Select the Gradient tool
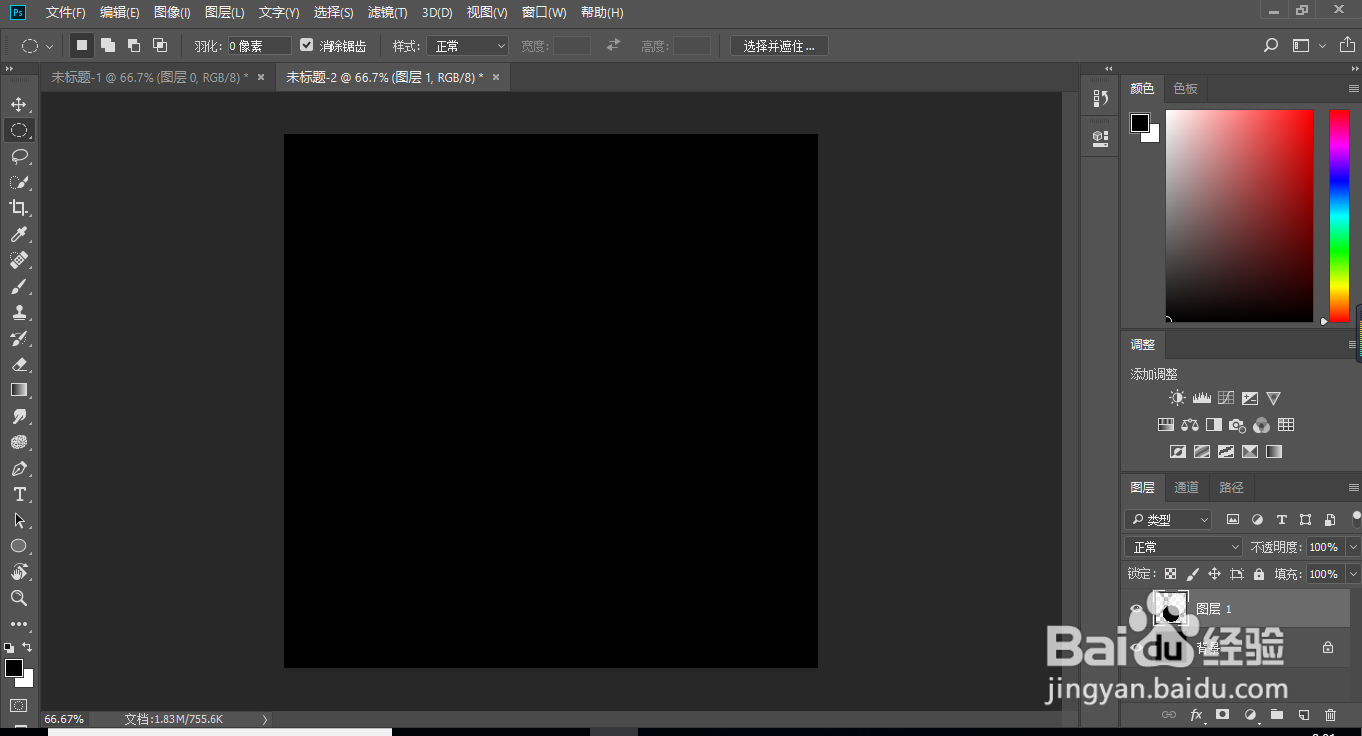Image resolution: width=1362 pixels, height=736 pixels. [18, 390]
